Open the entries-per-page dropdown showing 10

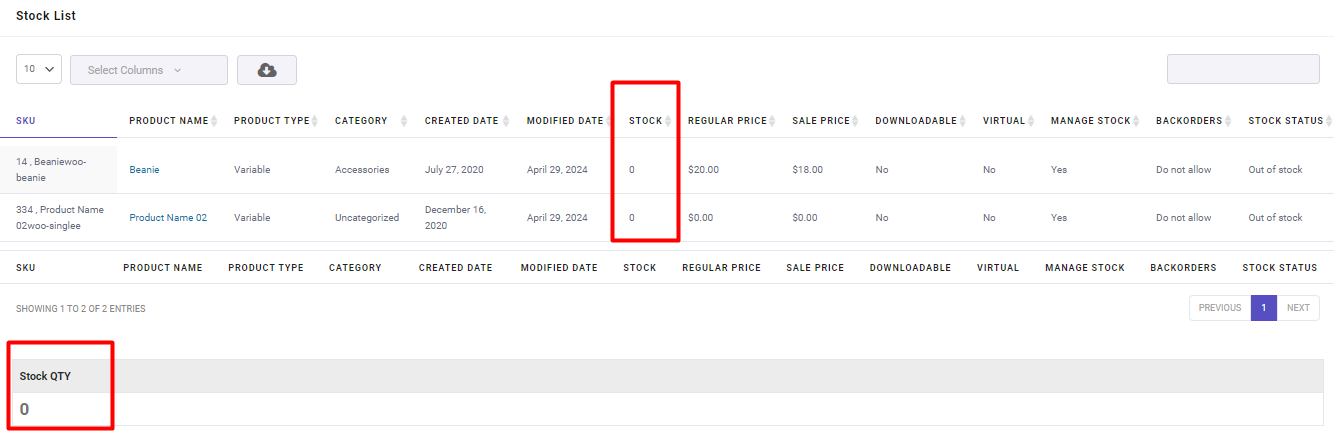[x=39, y=69]
